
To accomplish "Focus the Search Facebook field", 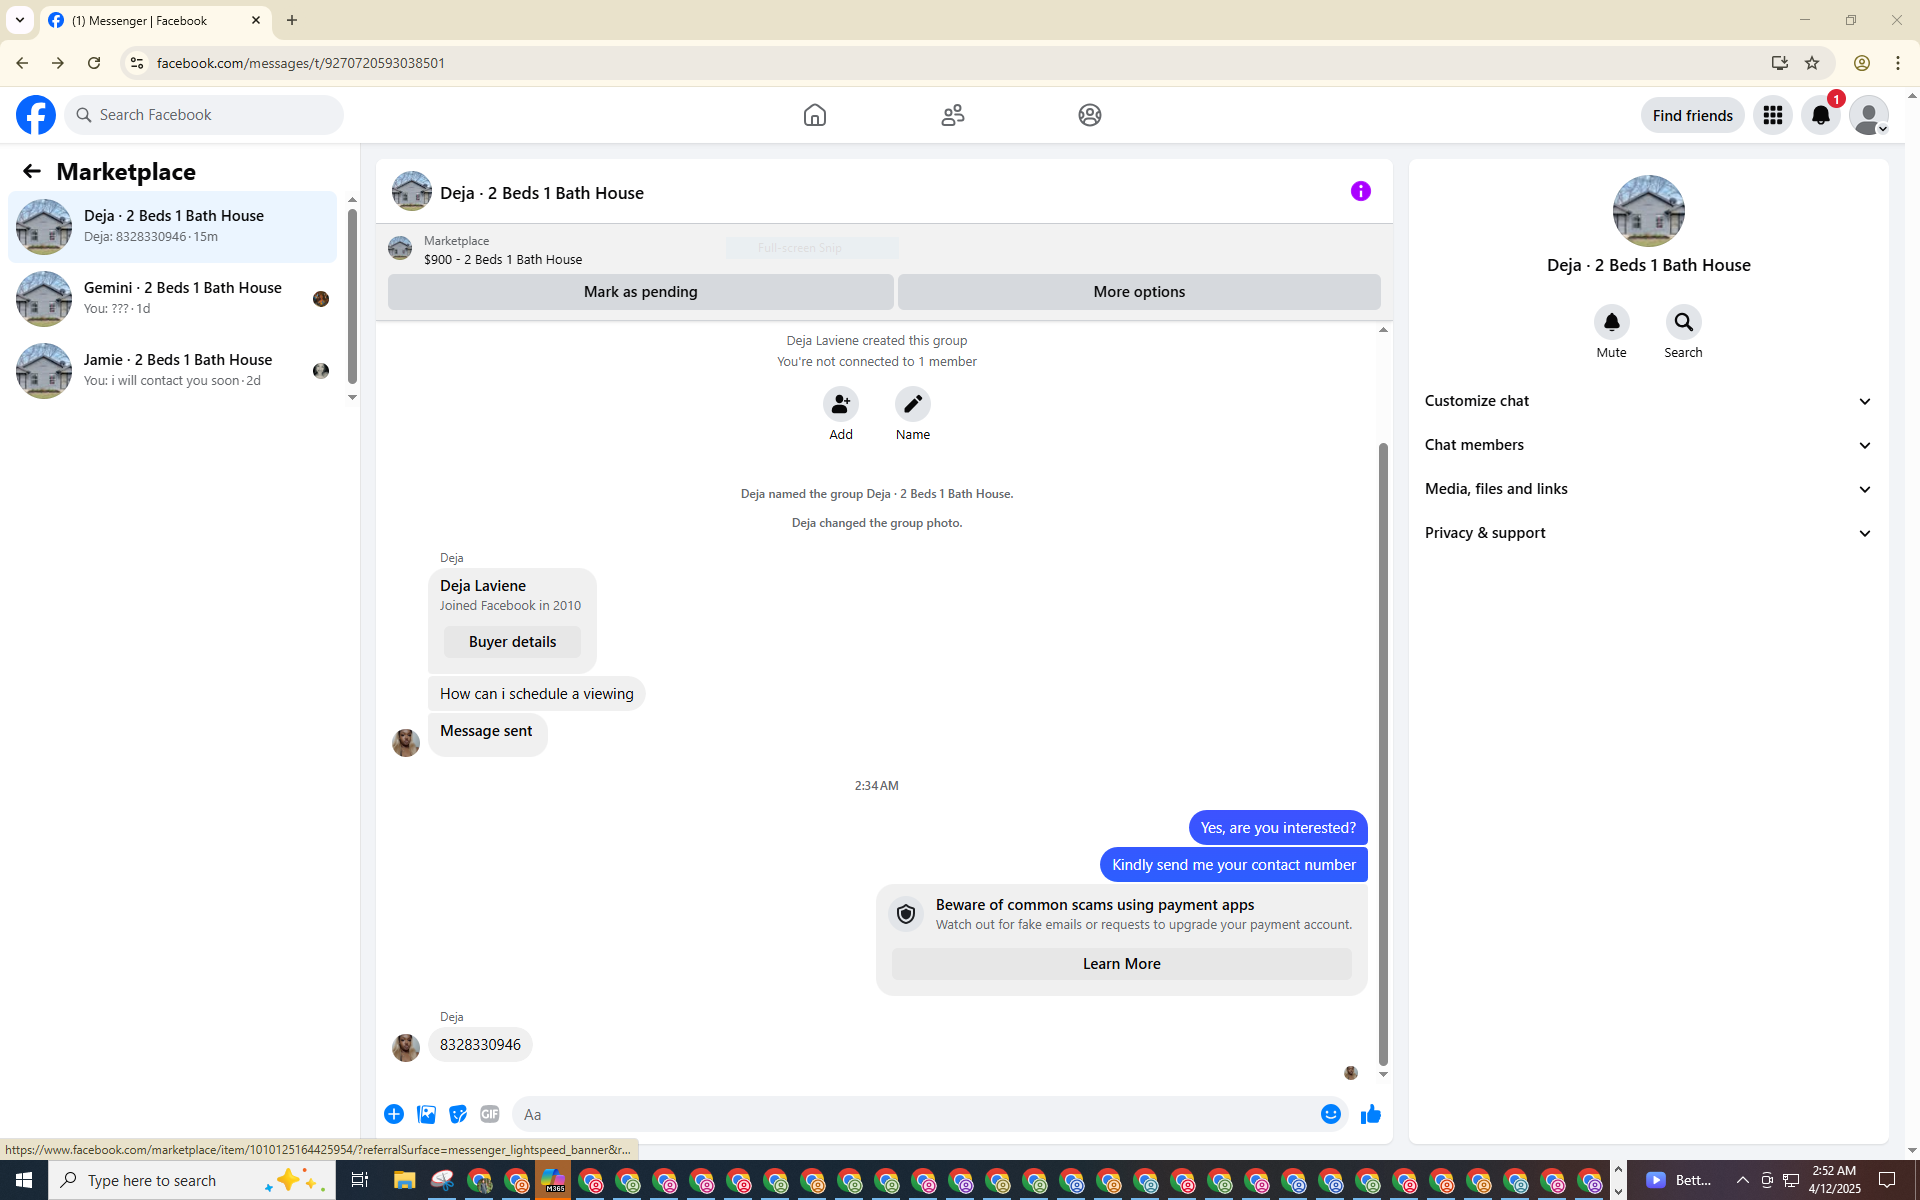I will [204, 115].
